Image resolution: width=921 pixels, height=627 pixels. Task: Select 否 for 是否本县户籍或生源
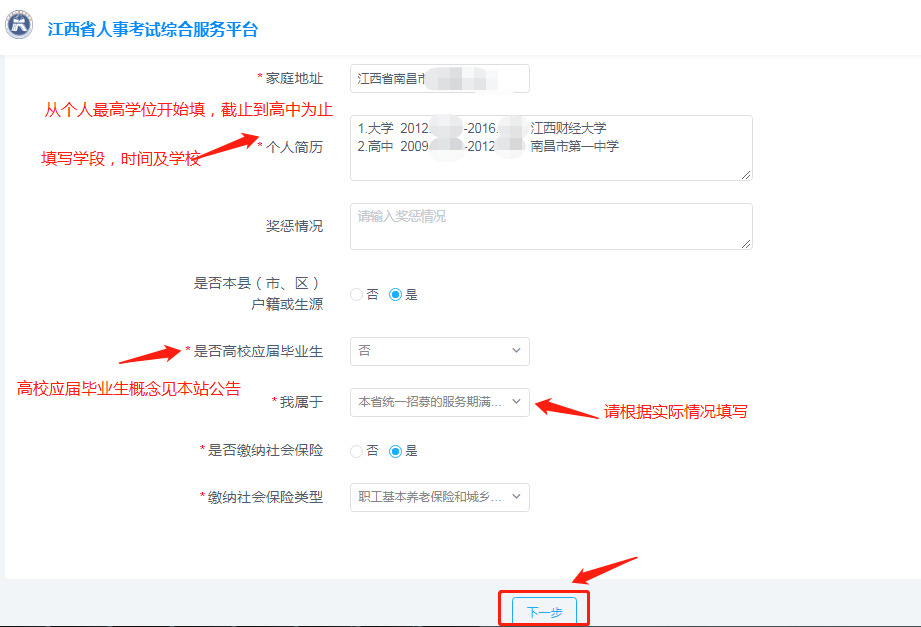[357, 294]
